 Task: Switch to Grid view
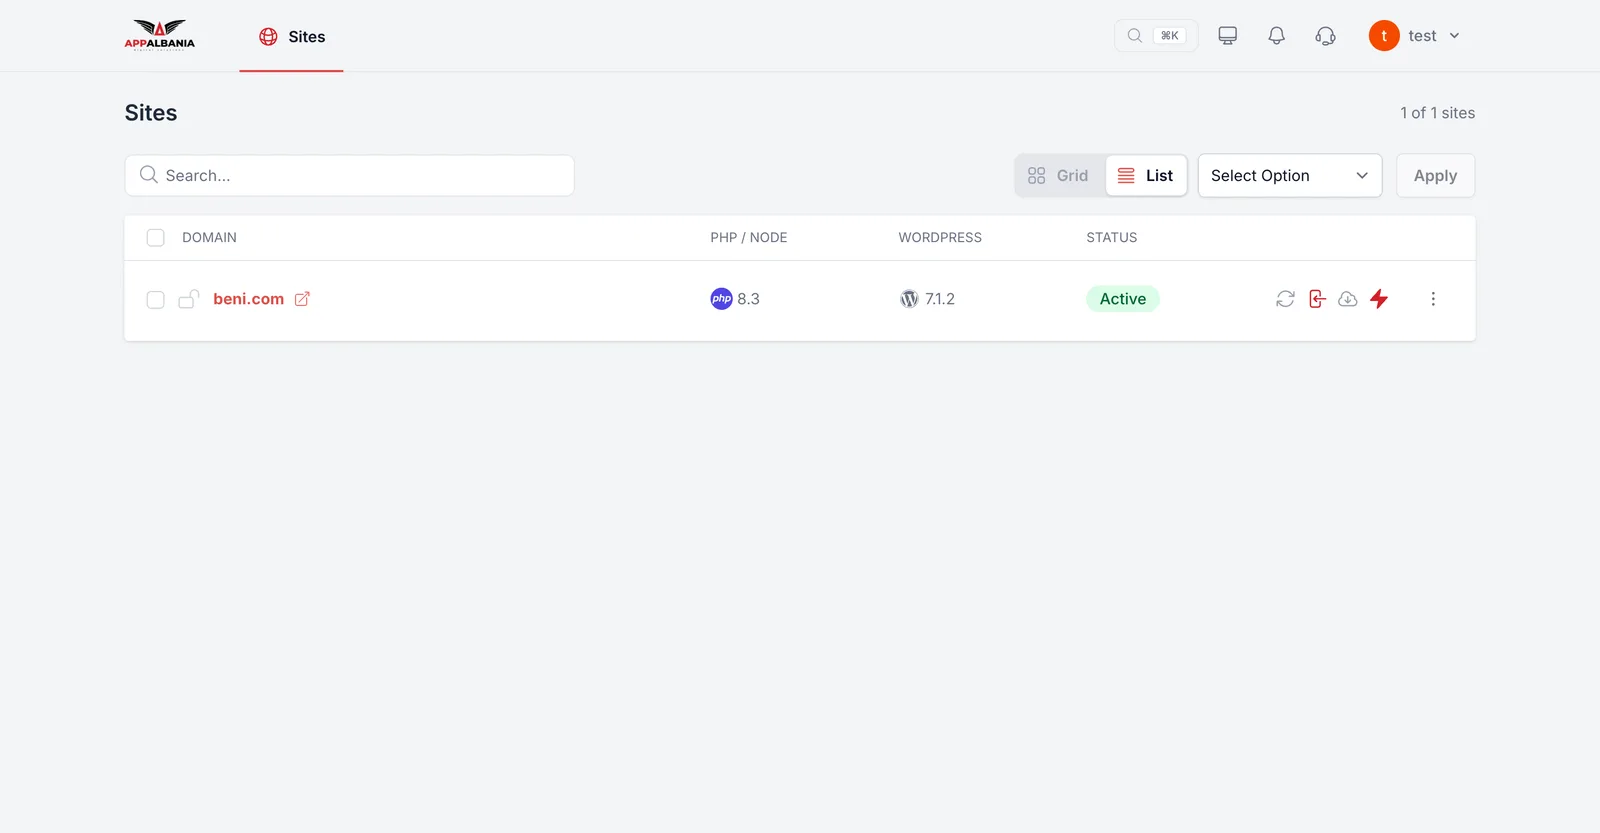point(1059,176)
